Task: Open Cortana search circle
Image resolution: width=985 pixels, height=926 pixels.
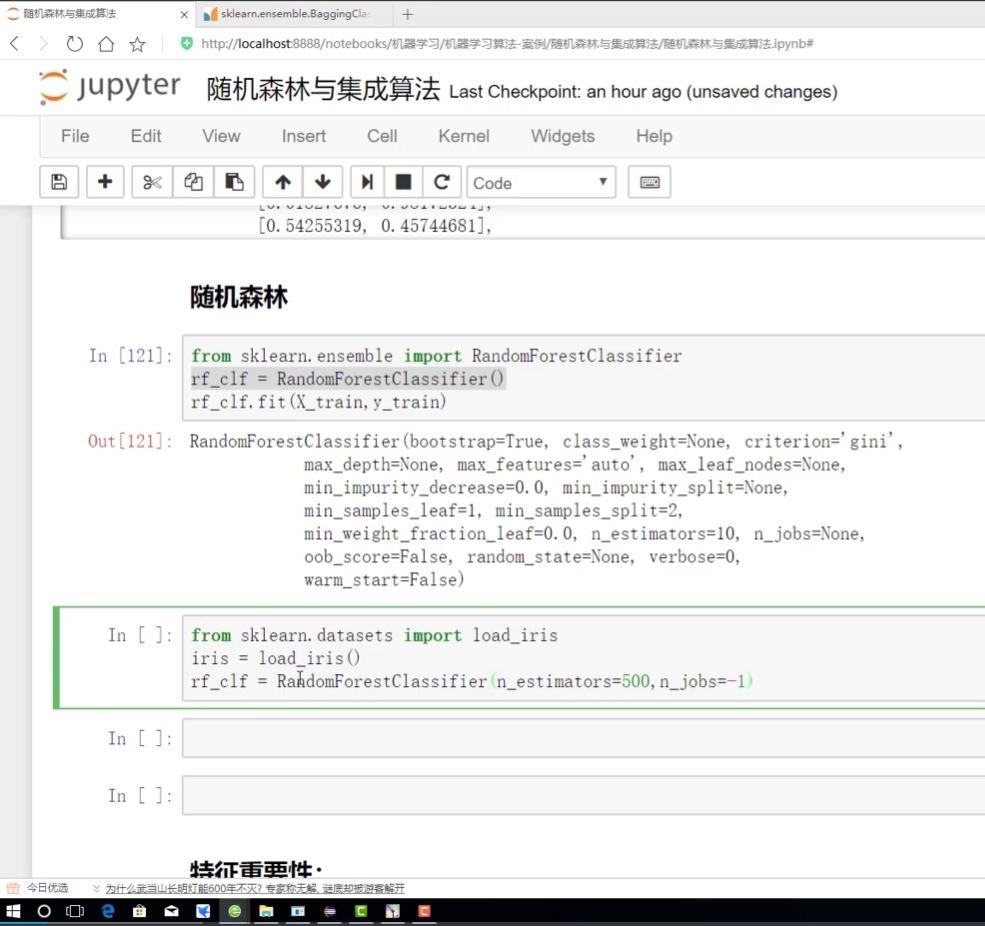Action: pyautogui.click(x=44, y=911)
